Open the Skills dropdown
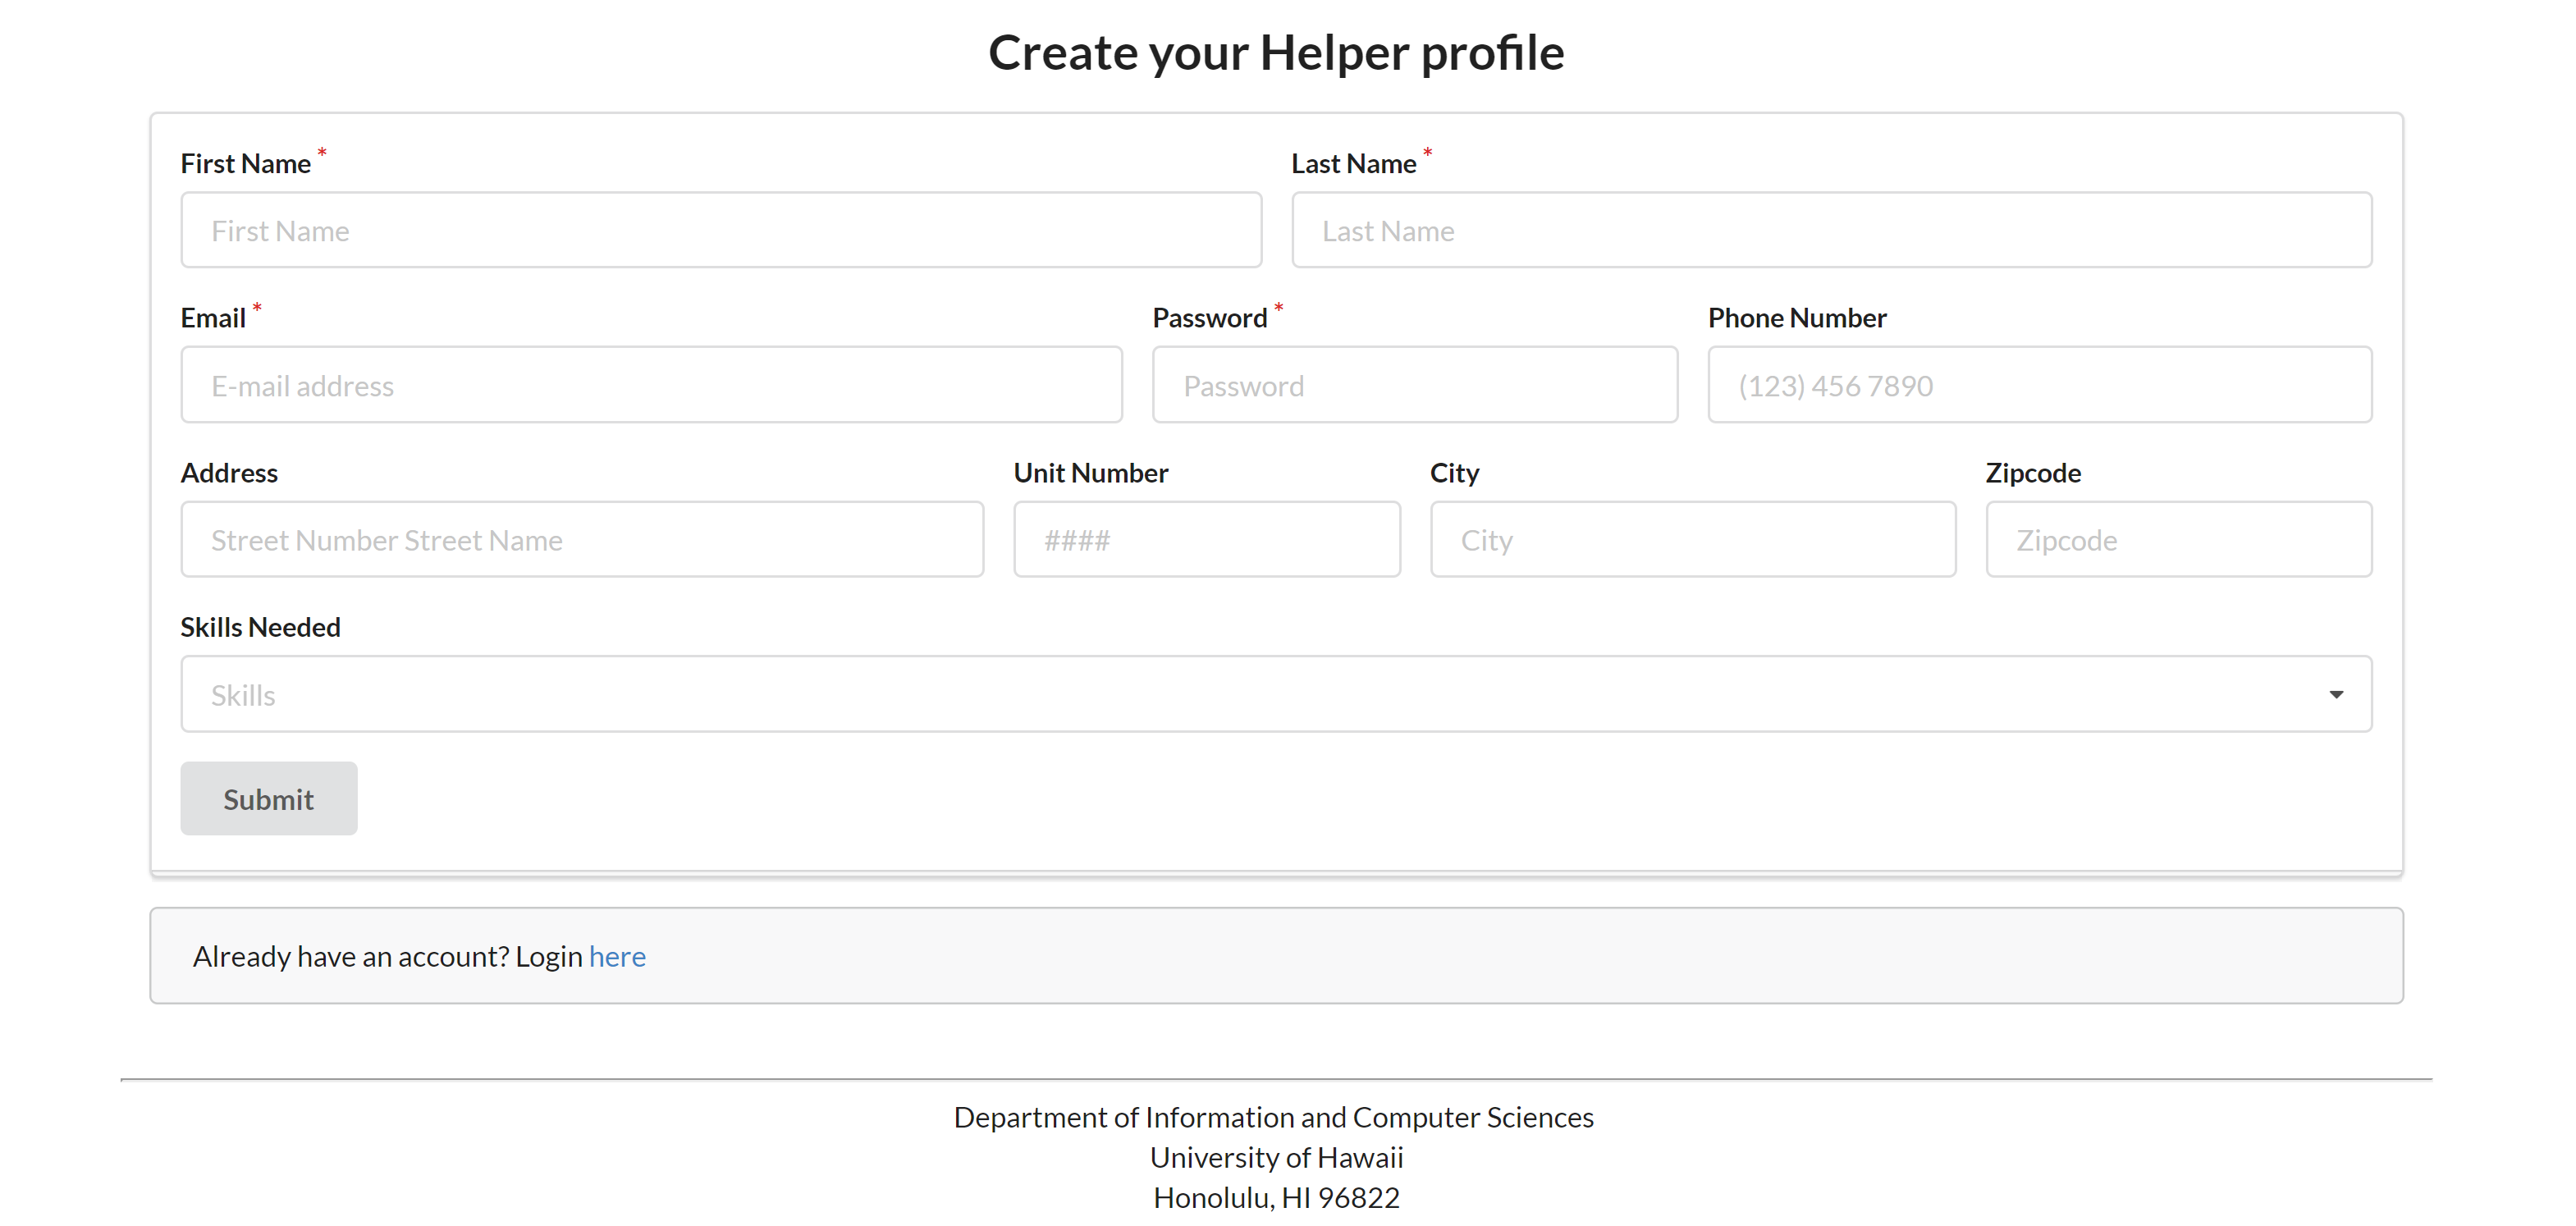 [1276, 694]
